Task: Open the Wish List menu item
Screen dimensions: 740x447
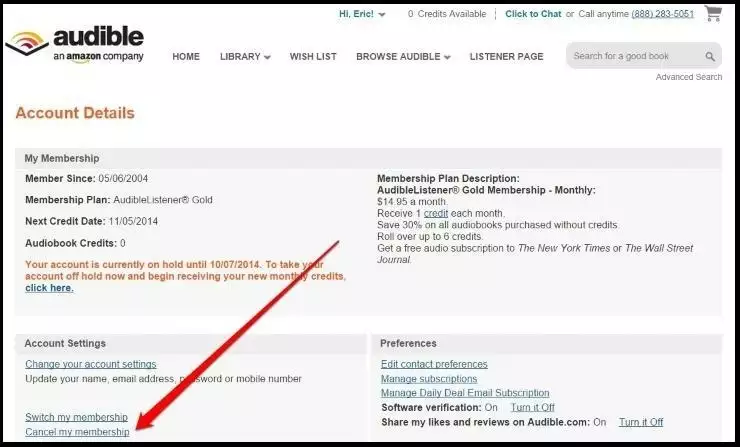Action: 313,57
